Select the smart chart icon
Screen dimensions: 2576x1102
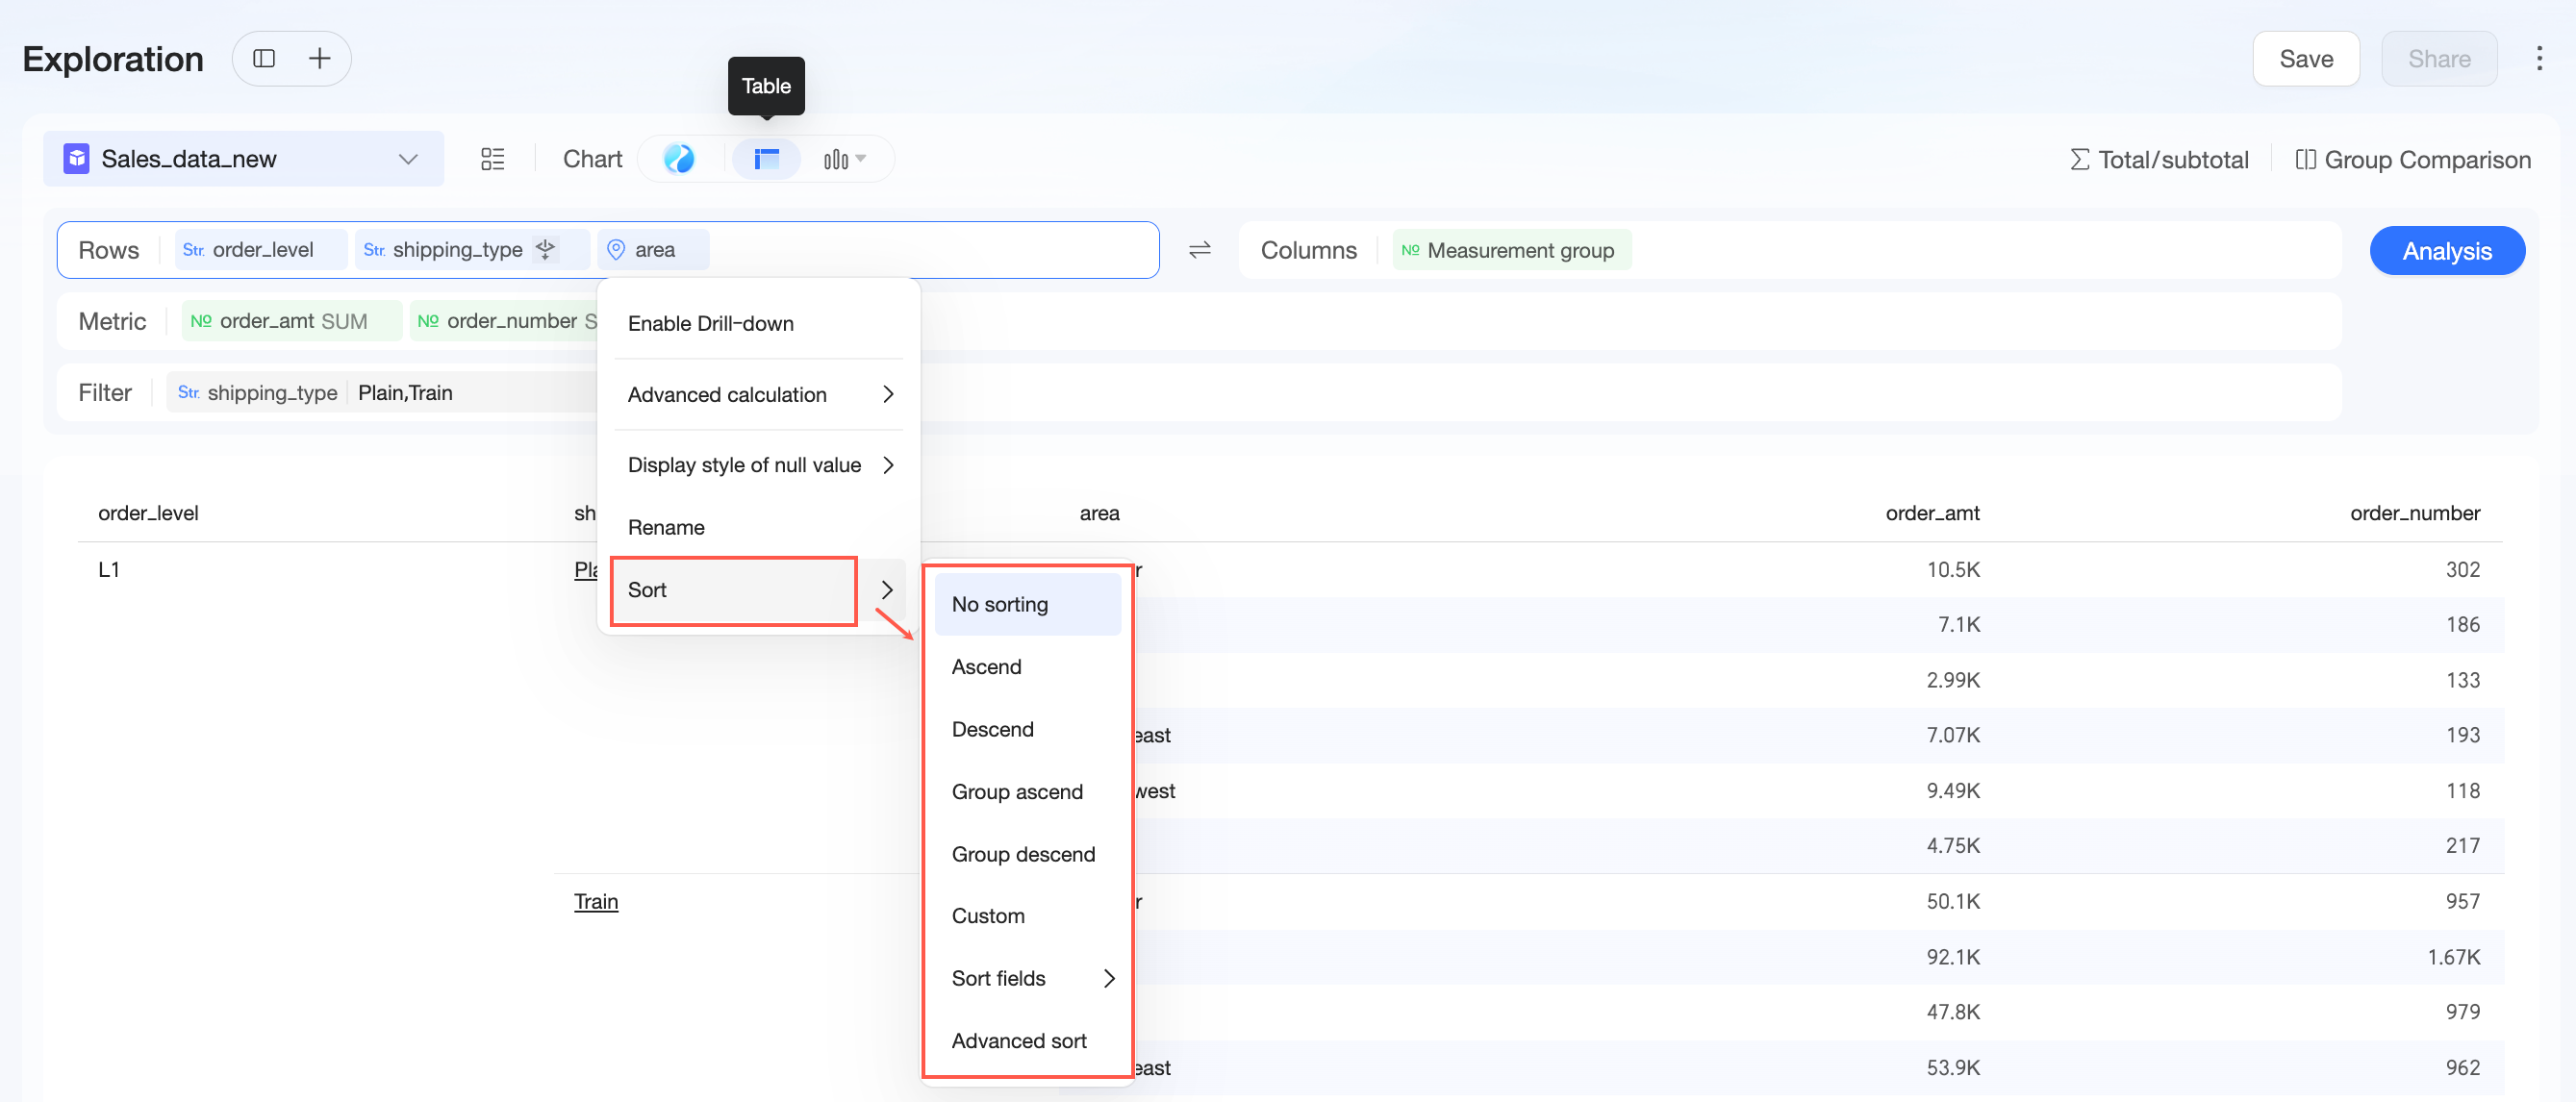679,159
